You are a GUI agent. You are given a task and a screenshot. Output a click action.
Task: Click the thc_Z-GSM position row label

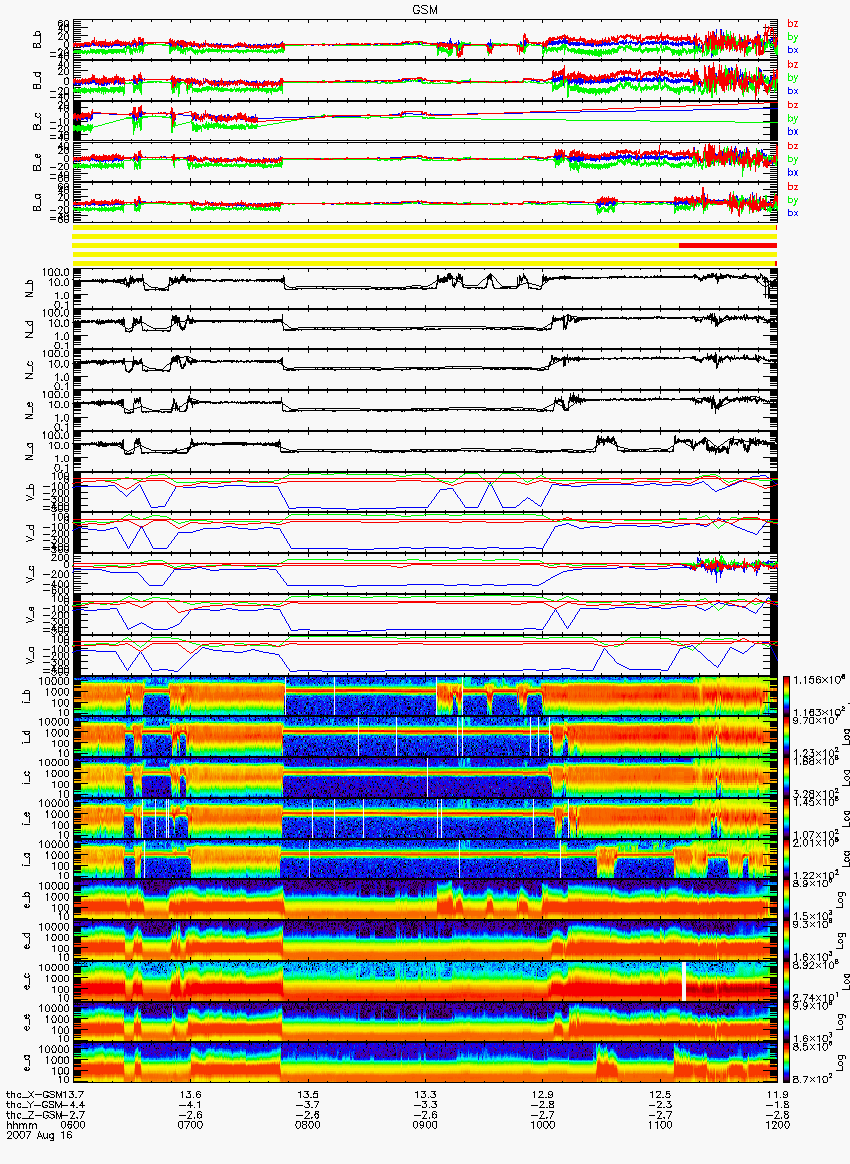coord(36,1115)
